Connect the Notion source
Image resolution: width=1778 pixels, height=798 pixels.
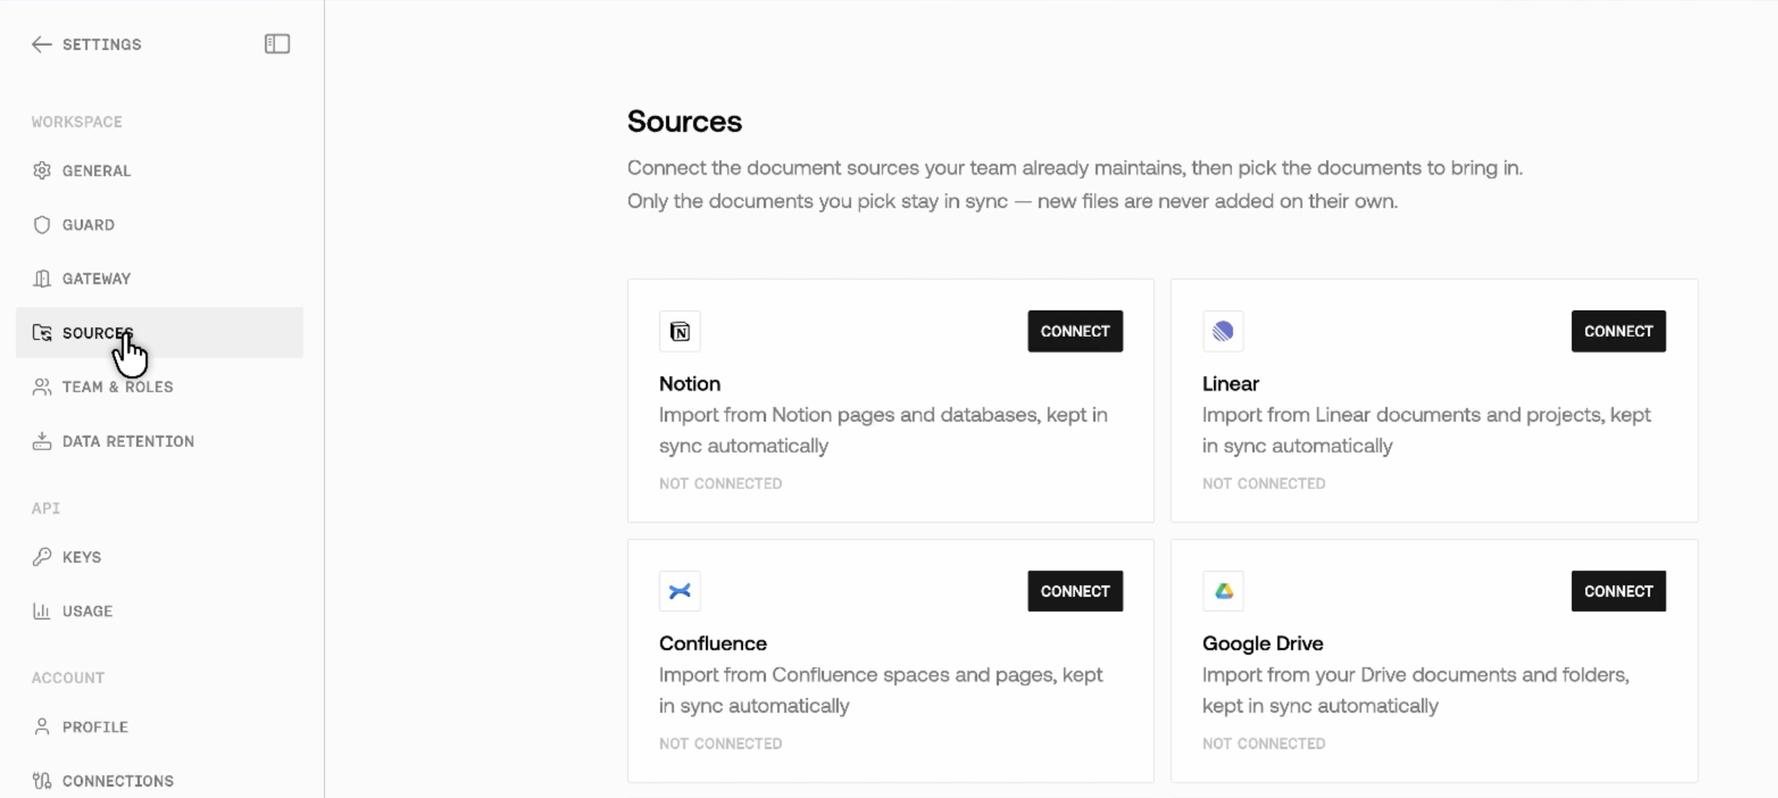(x=1075, y=331)
